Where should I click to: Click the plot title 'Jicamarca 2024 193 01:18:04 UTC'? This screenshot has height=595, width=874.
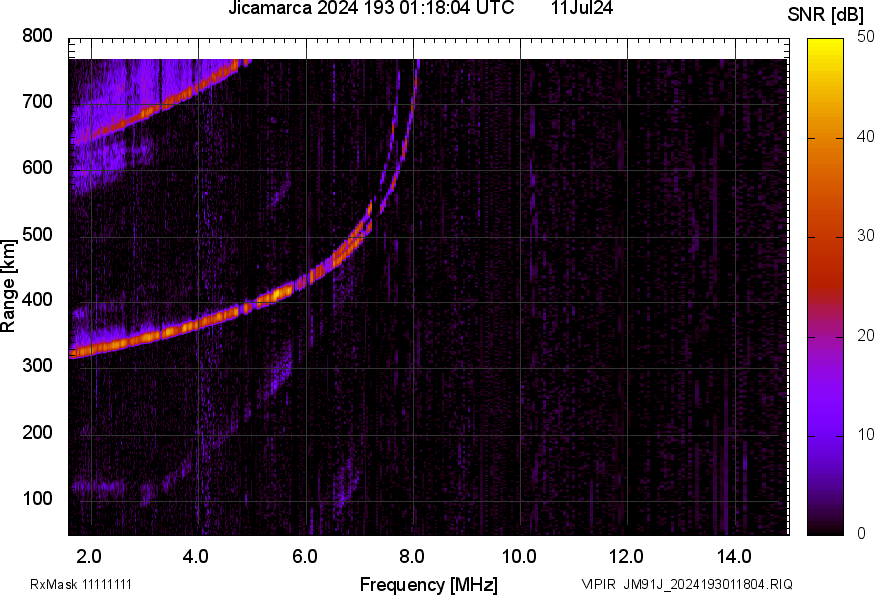coord(371,8)
